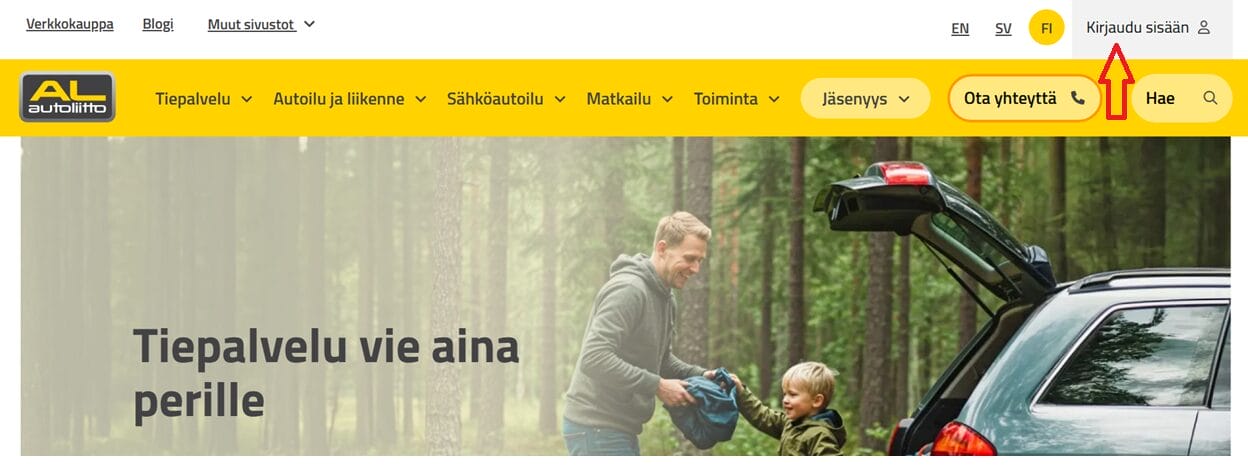This screenshot has height=467, width=1248.
Task: Expand the Tiepalvelu menu chevron
Action: click(x=248, y=99)
